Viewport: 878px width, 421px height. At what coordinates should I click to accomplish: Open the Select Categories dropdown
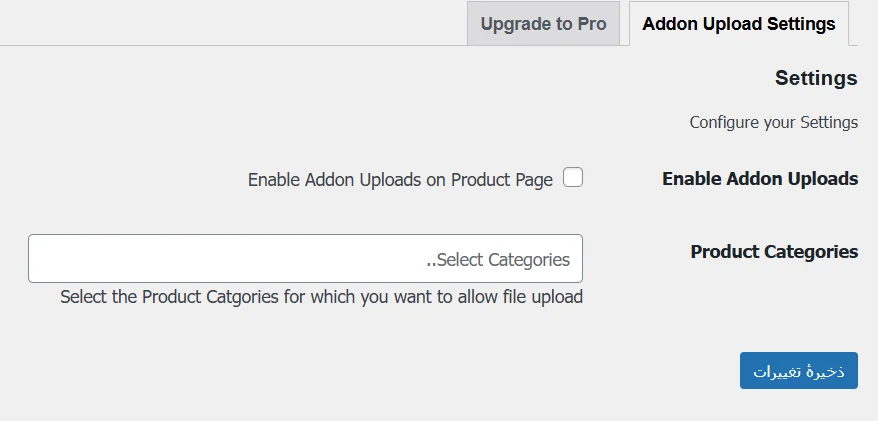[x=305, y=259]
